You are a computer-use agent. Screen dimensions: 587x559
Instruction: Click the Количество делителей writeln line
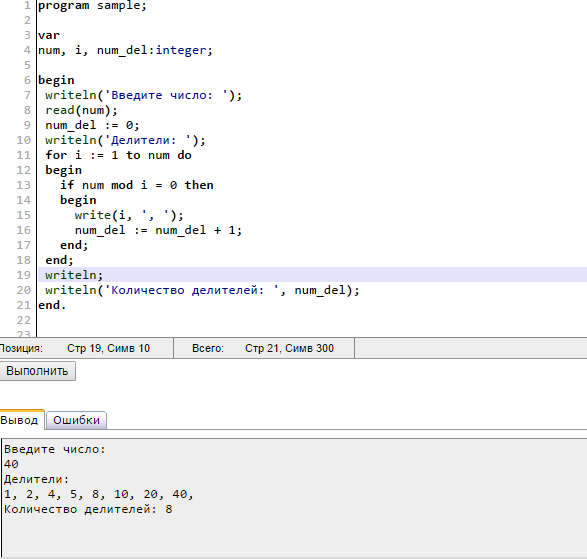202,290
